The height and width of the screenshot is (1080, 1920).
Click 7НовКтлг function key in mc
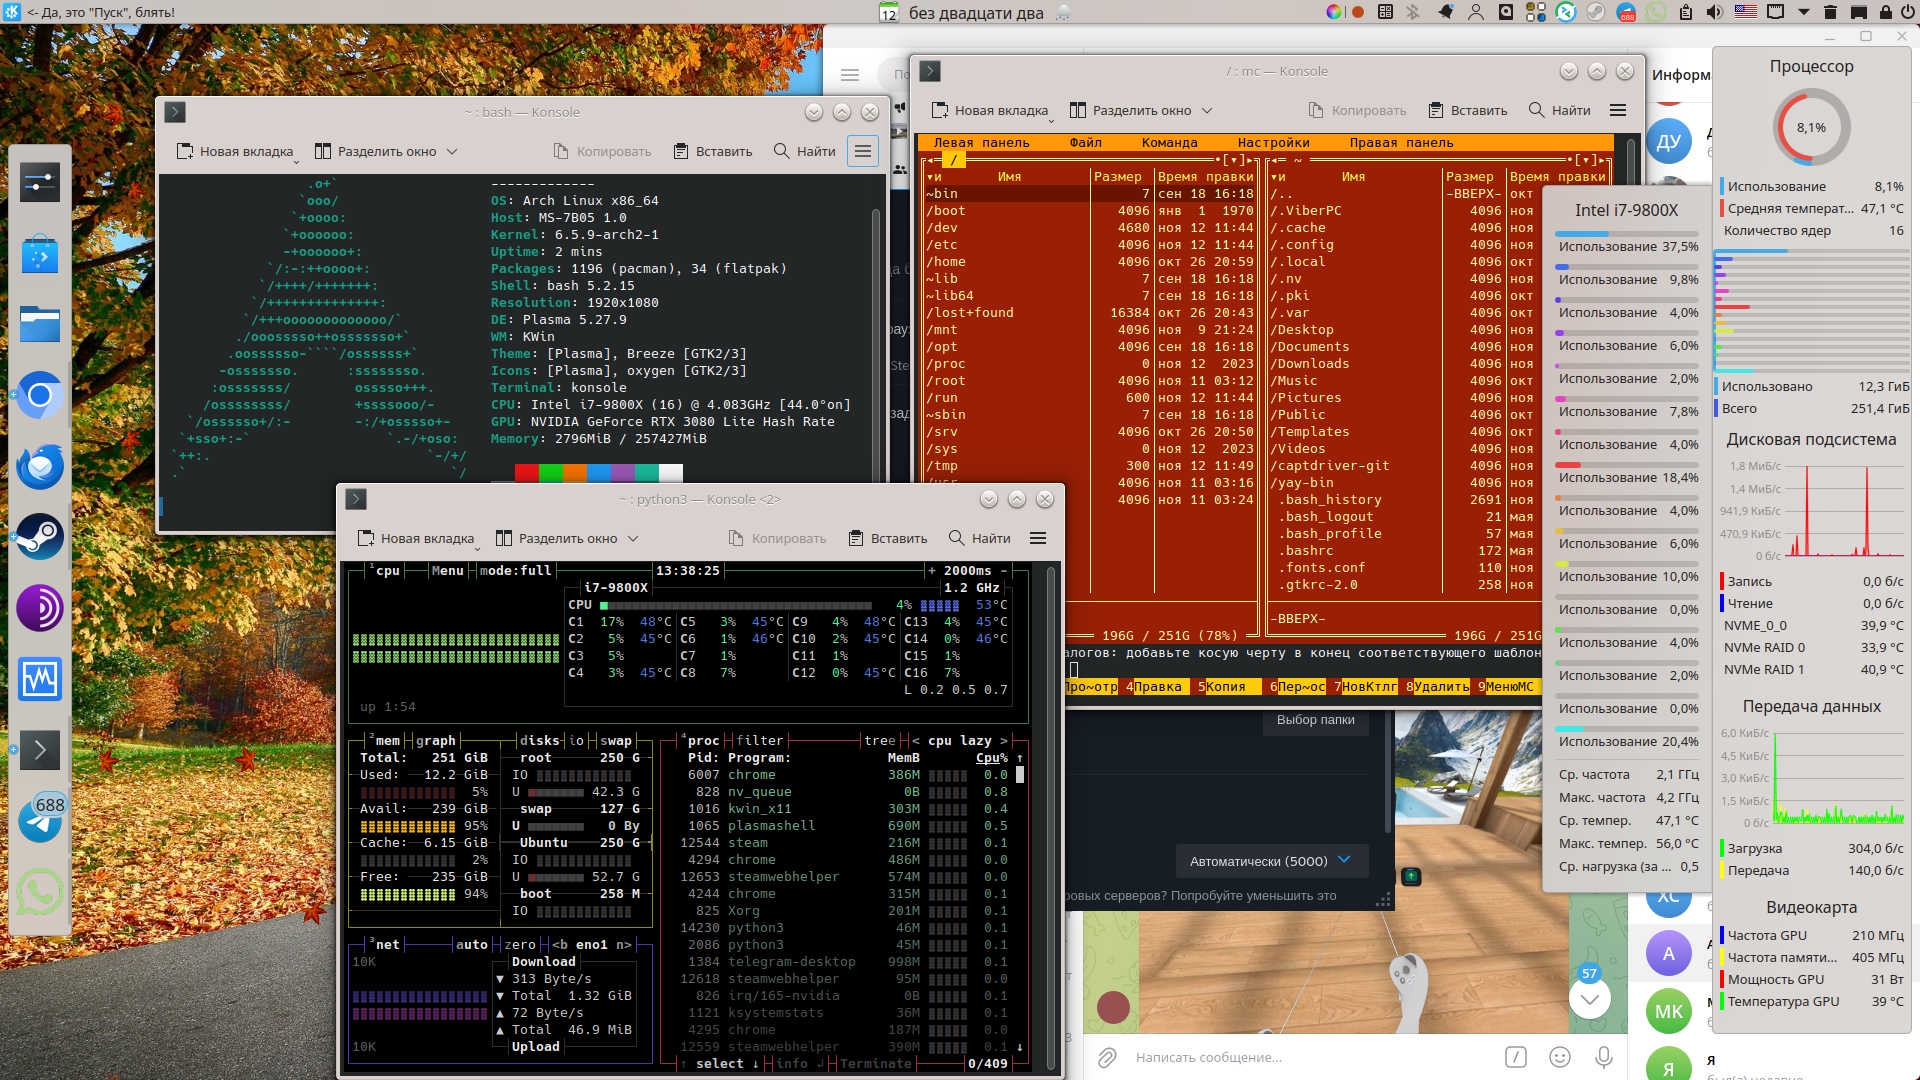[x=1365, y=687]
